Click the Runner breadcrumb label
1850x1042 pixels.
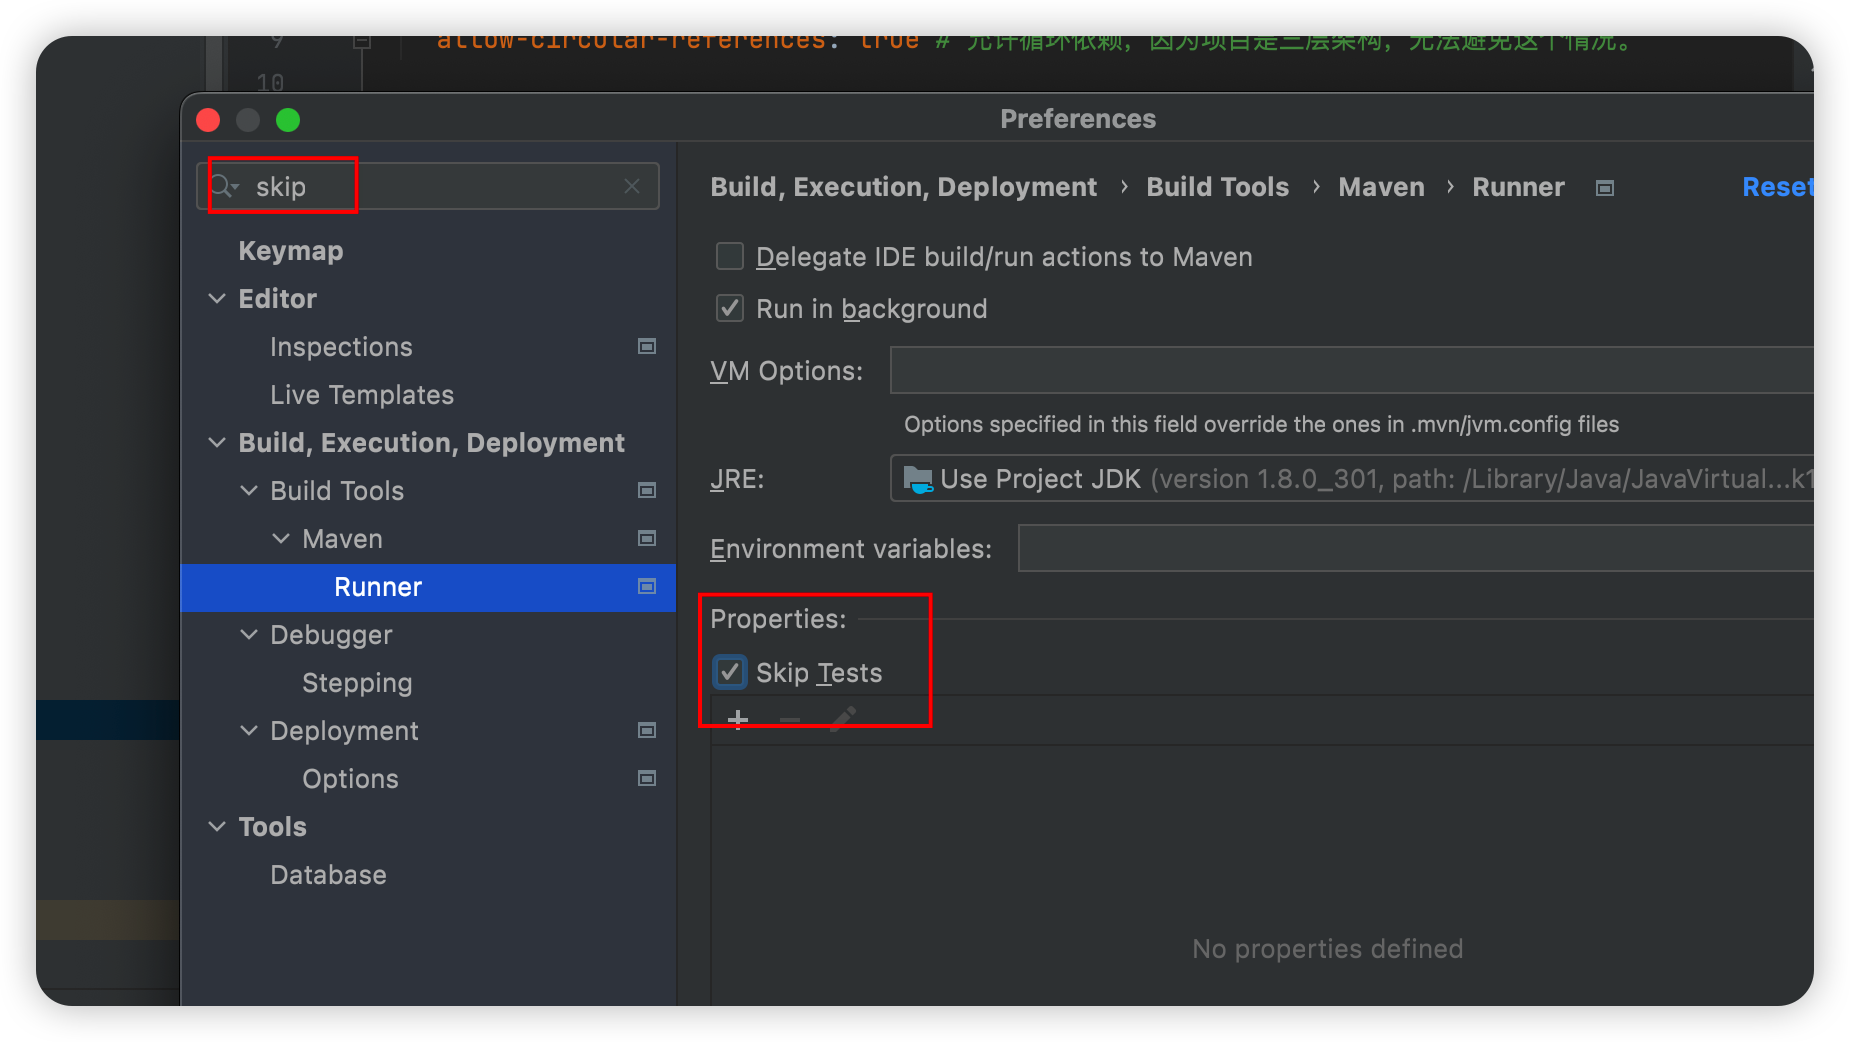(x=1518, y=187)
